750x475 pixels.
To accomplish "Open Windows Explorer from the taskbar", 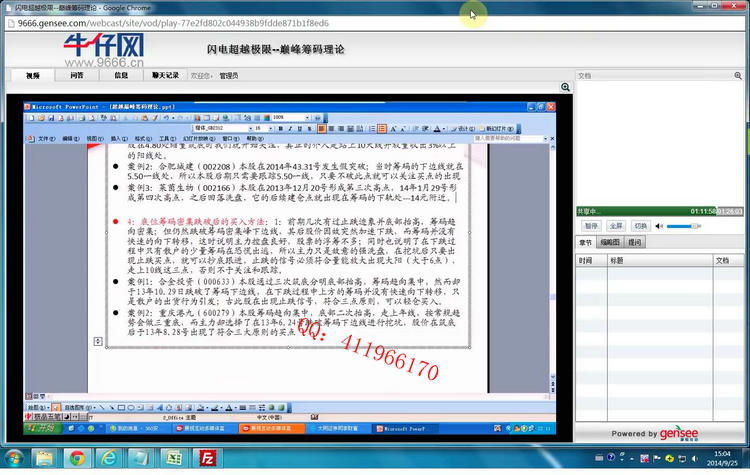I will tap(44, 458).
